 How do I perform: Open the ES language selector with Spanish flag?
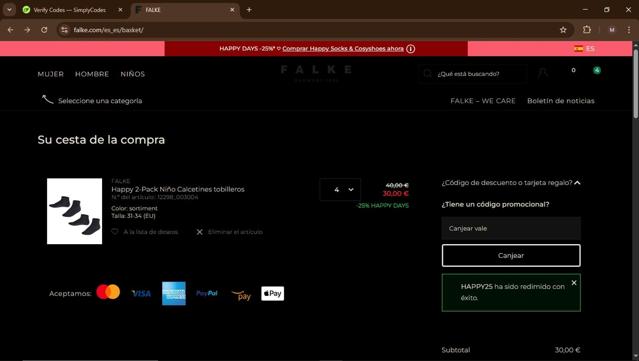tap(584, 48)
